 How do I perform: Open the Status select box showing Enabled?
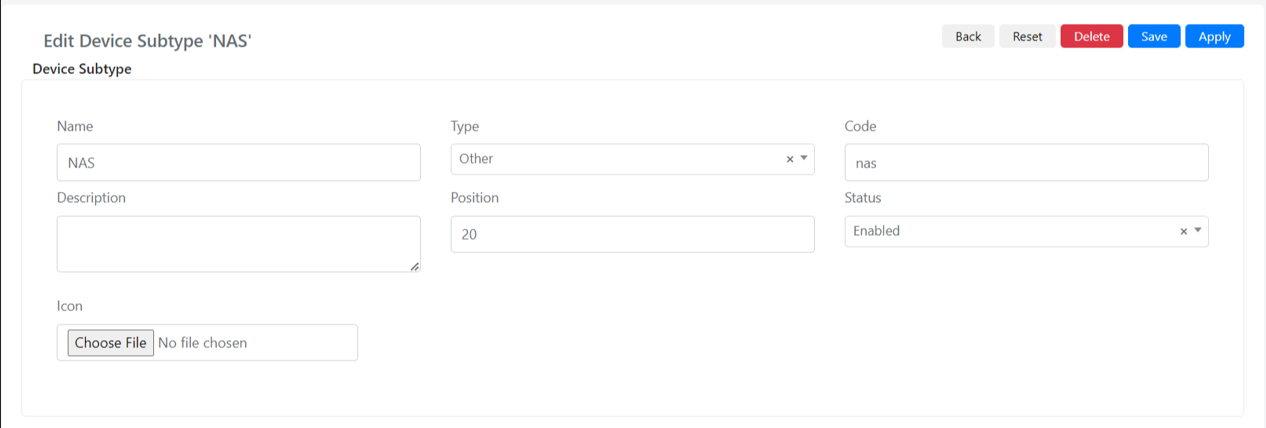(1027, 231)
